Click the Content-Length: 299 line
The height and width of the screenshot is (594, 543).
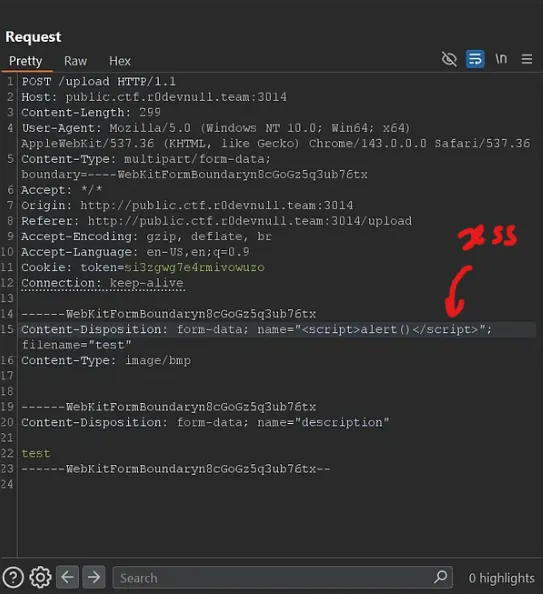[91, 113]
